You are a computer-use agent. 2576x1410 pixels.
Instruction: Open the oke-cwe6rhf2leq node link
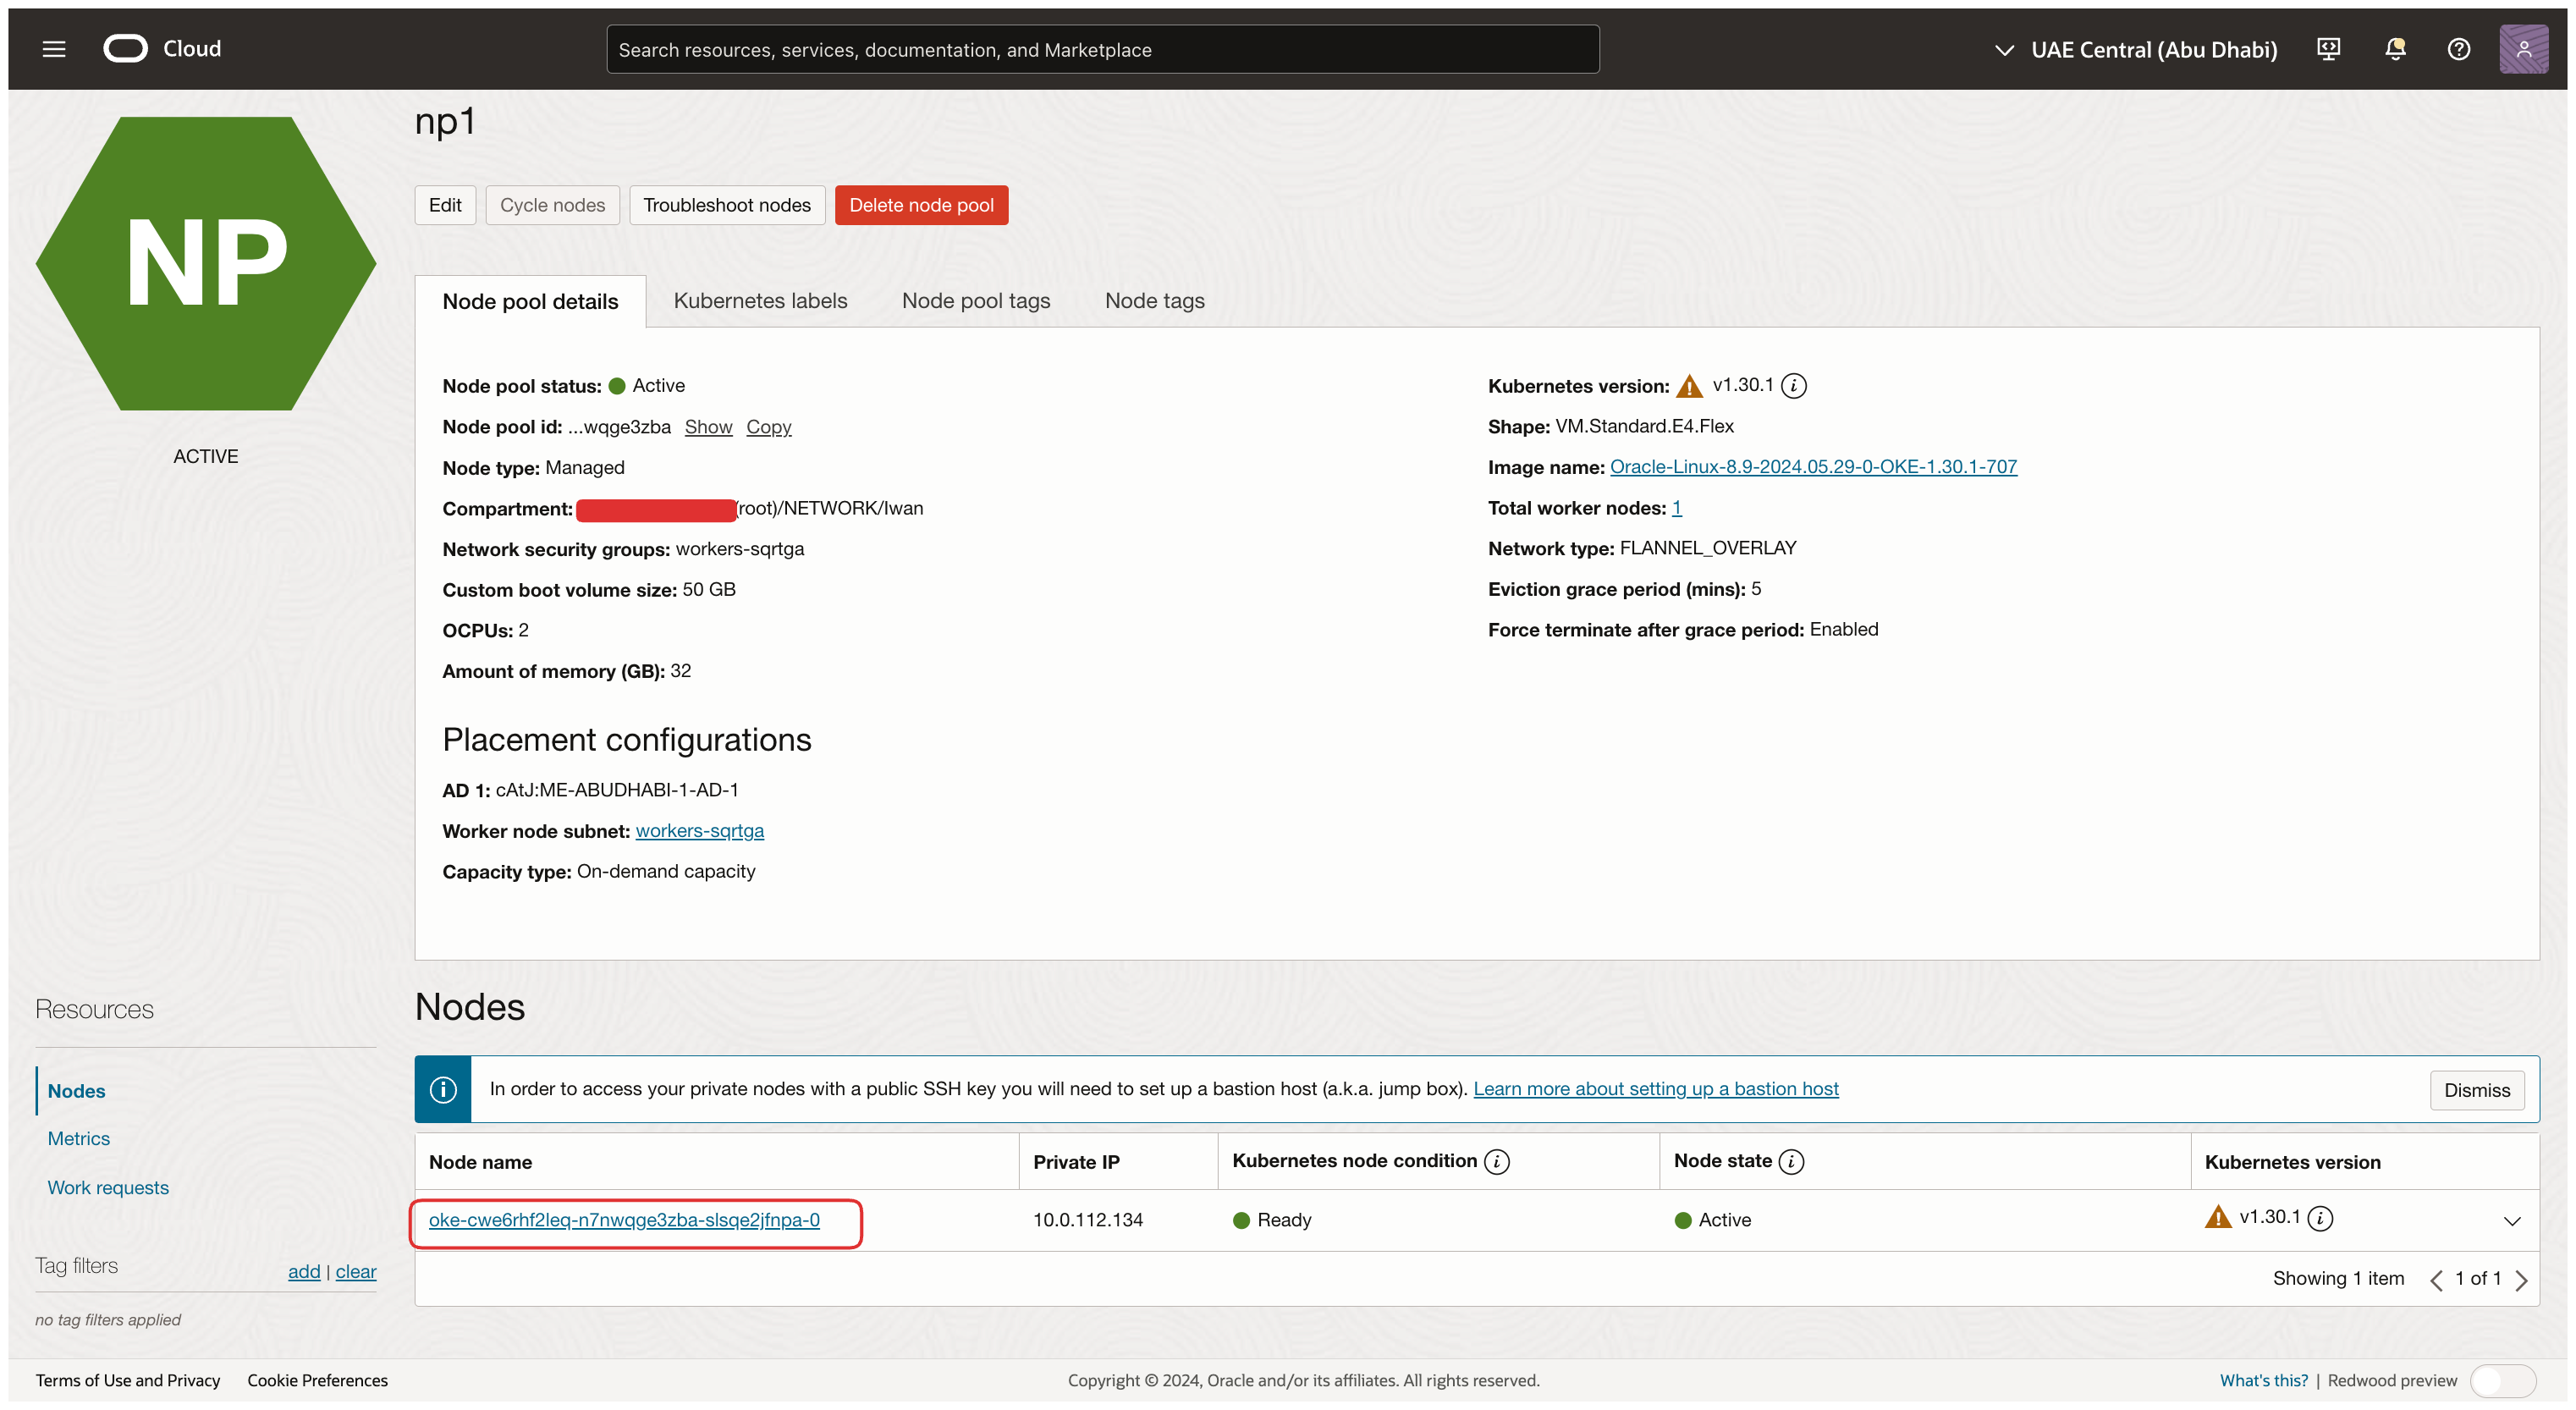[x=624, y=1220]
